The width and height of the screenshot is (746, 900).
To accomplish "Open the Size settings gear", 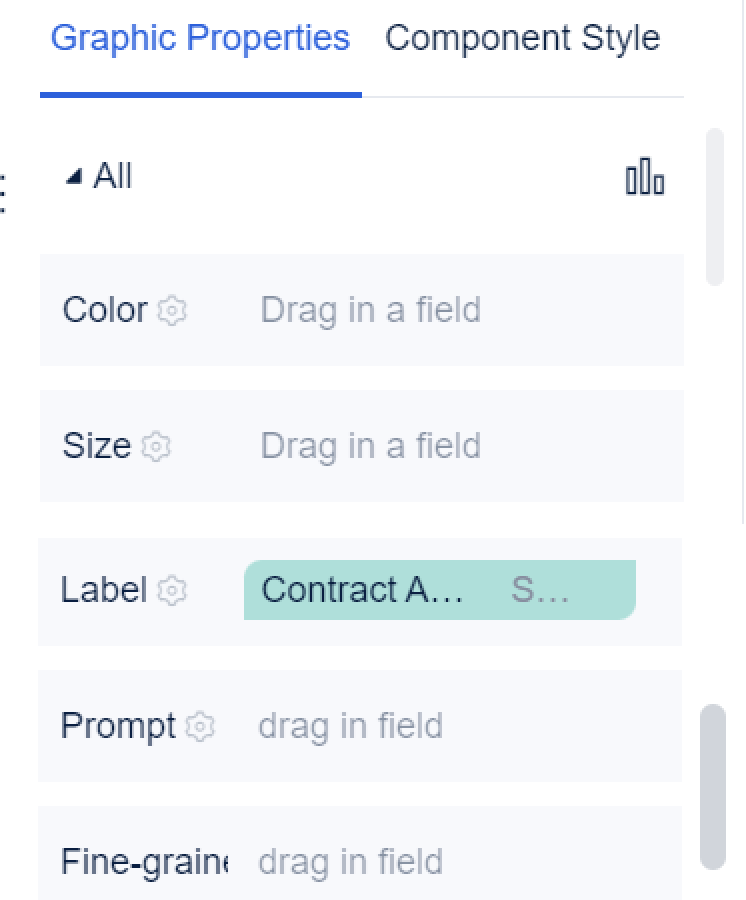I will click(156, 446).
